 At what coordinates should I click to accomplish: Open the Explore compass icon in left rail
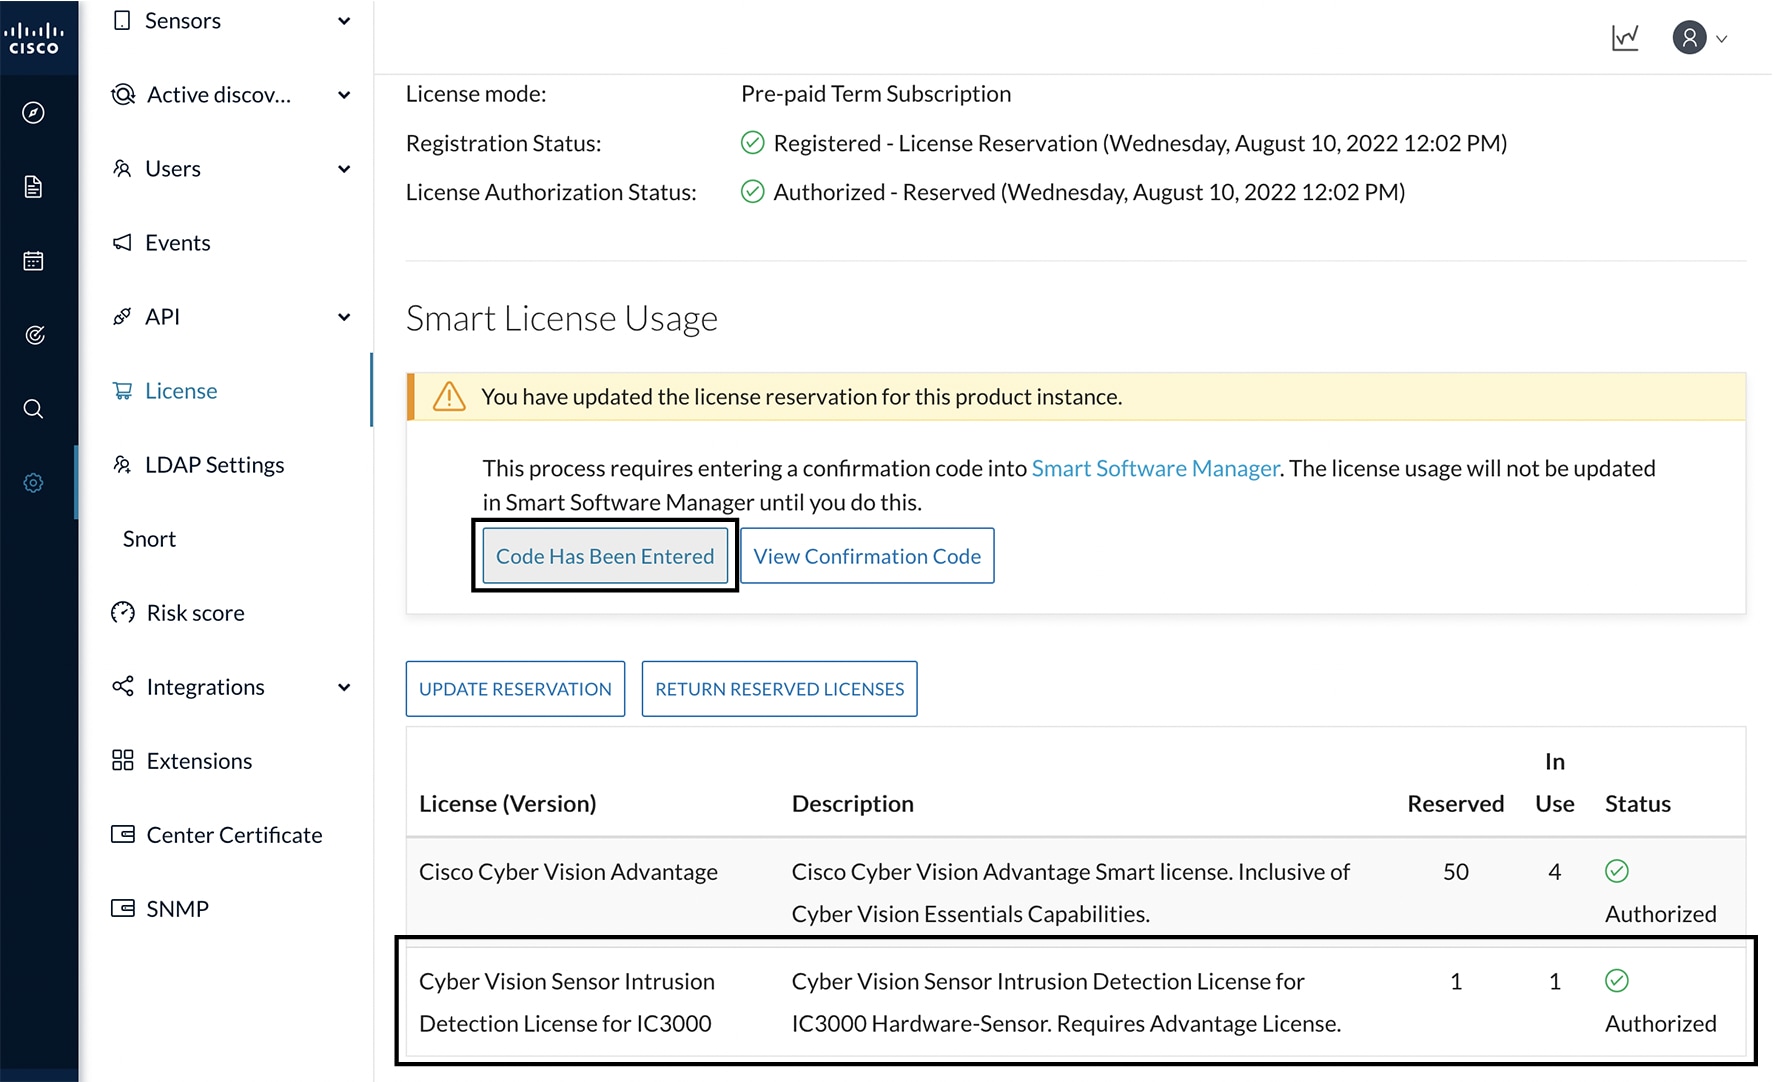pyautogui.click(x=33, y=113)
